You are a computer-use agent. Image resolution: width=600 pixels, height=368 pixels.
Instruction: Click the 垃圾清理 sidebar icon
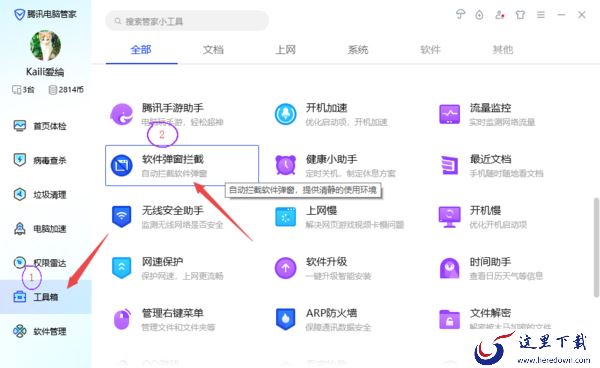(20, 194)
